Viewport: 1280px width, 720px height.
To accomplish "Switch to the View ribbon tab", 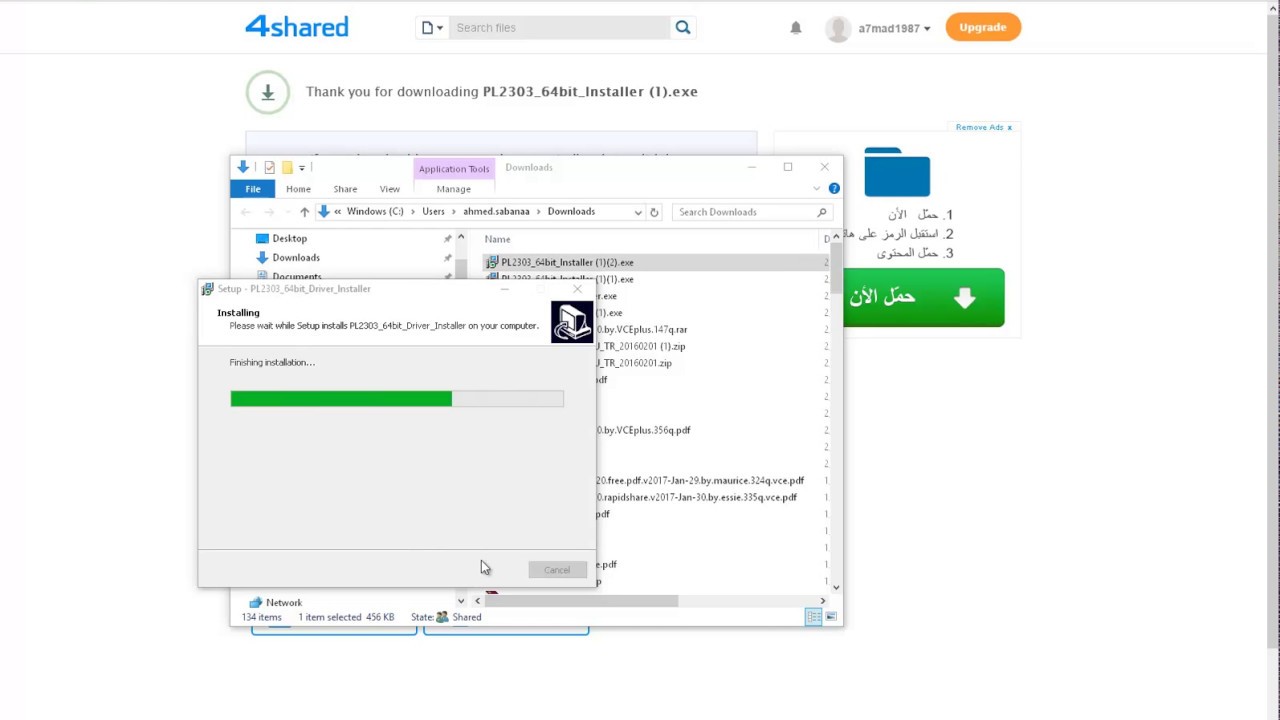I will [x=389, y=189].
